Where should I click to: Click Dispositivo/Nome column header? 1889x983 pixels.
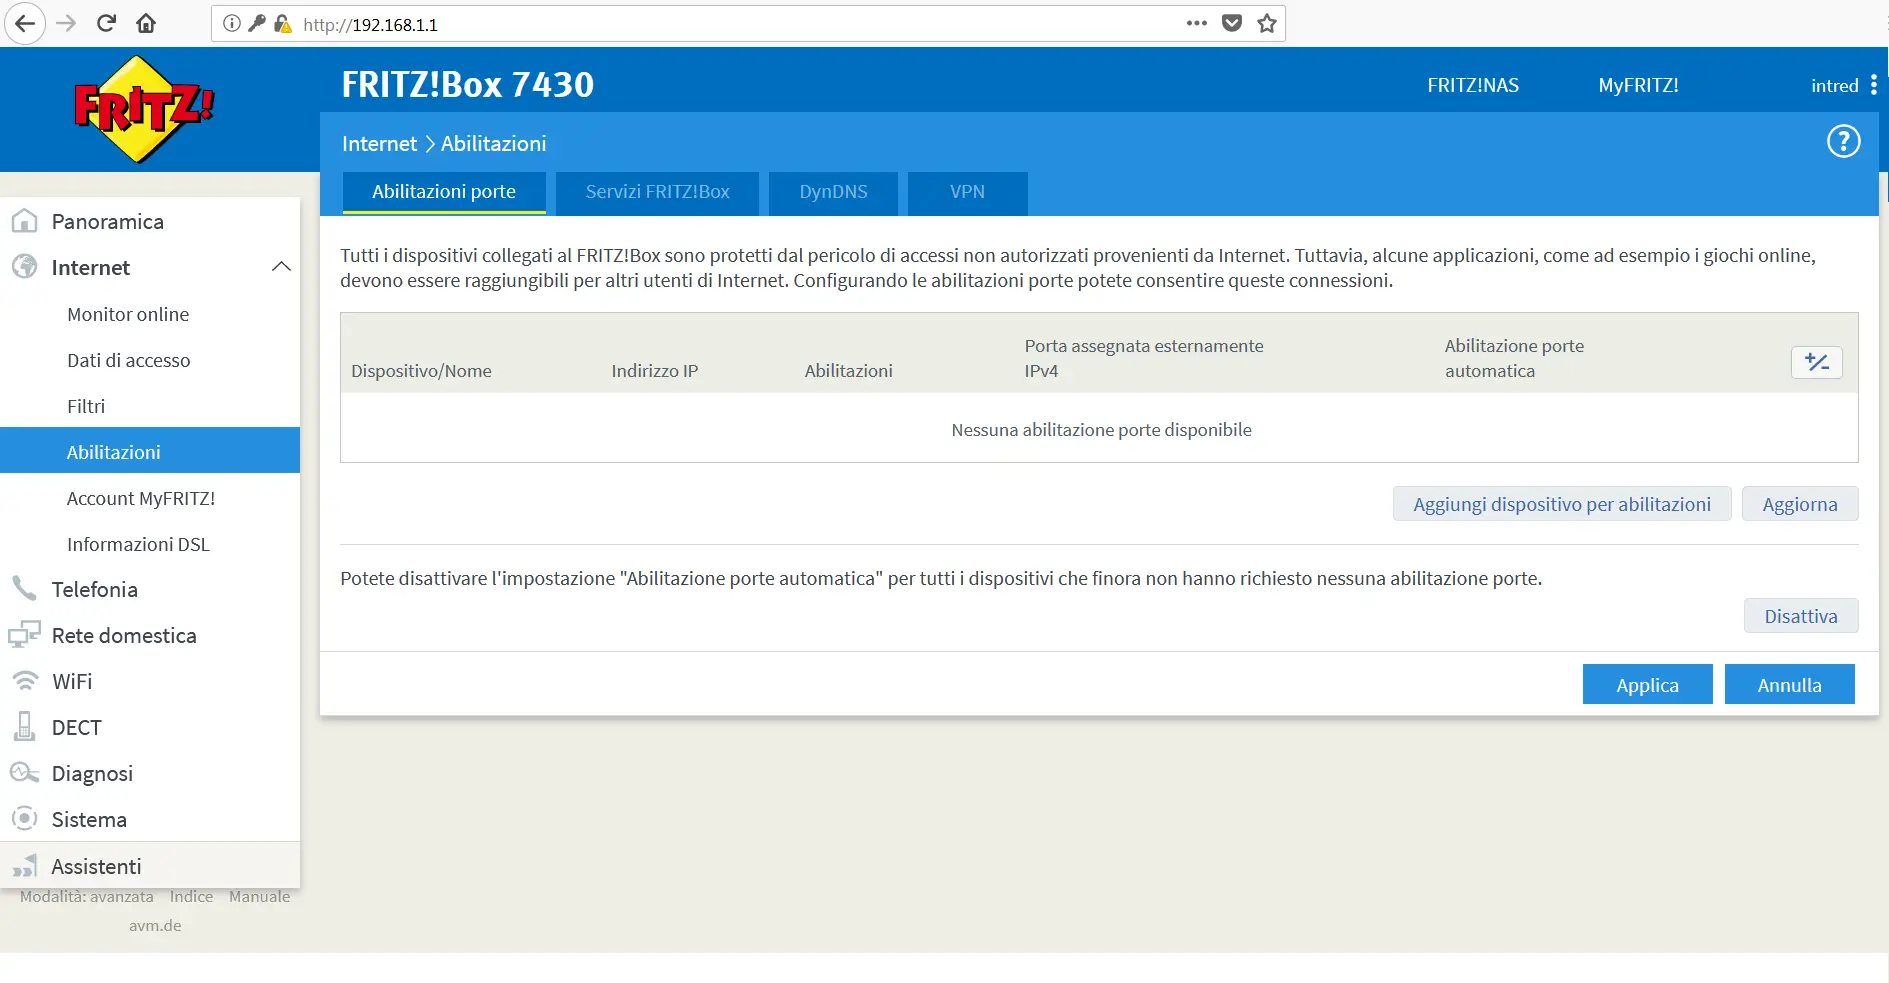pyautogui.click(x=421, y=371)
